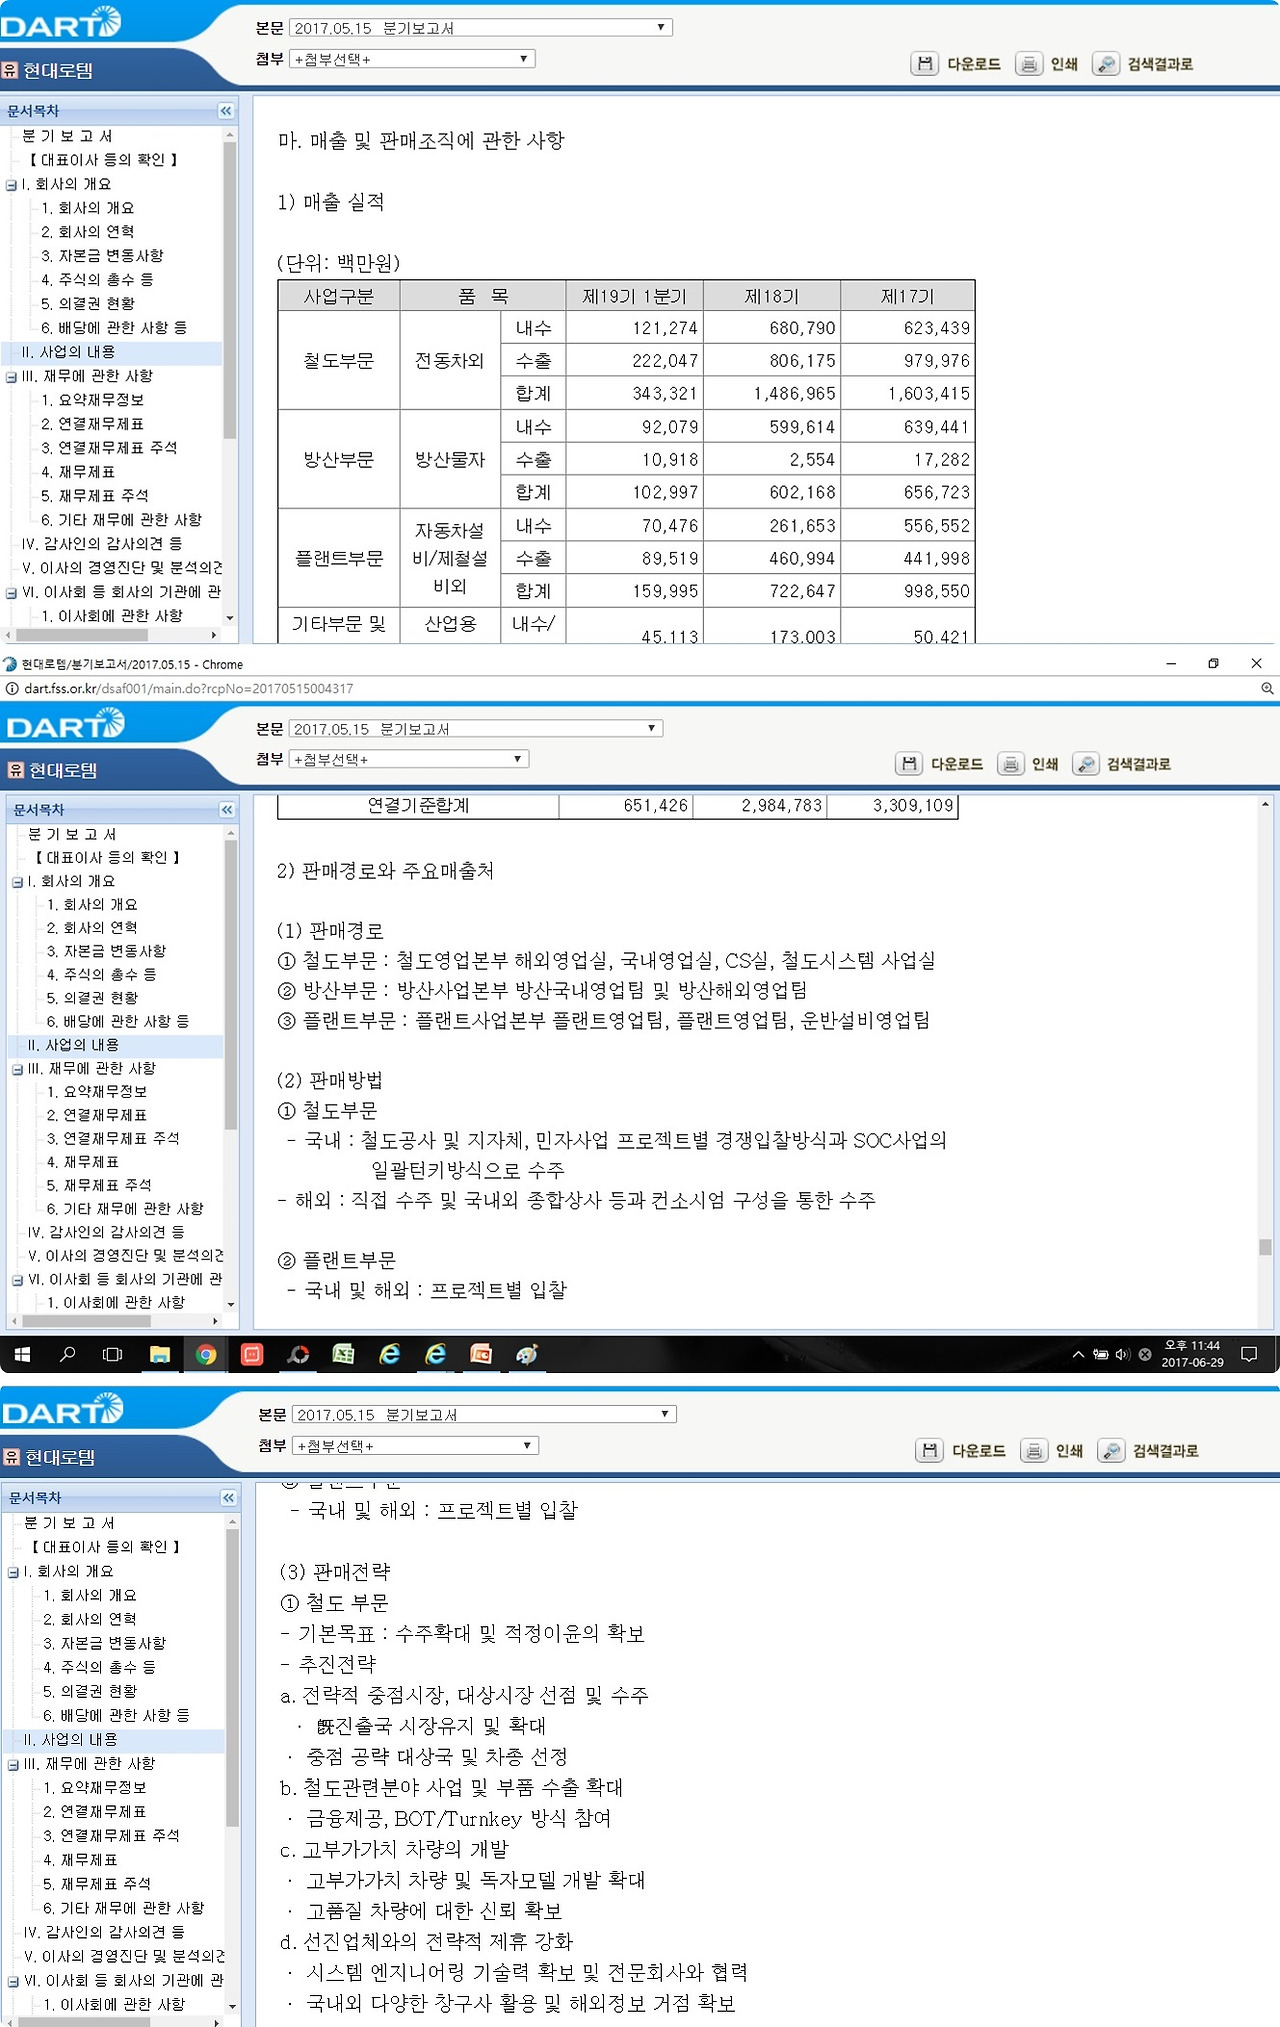Open the 첨부선택 dropdown in the 판매전략 window

click(415, 1446)
